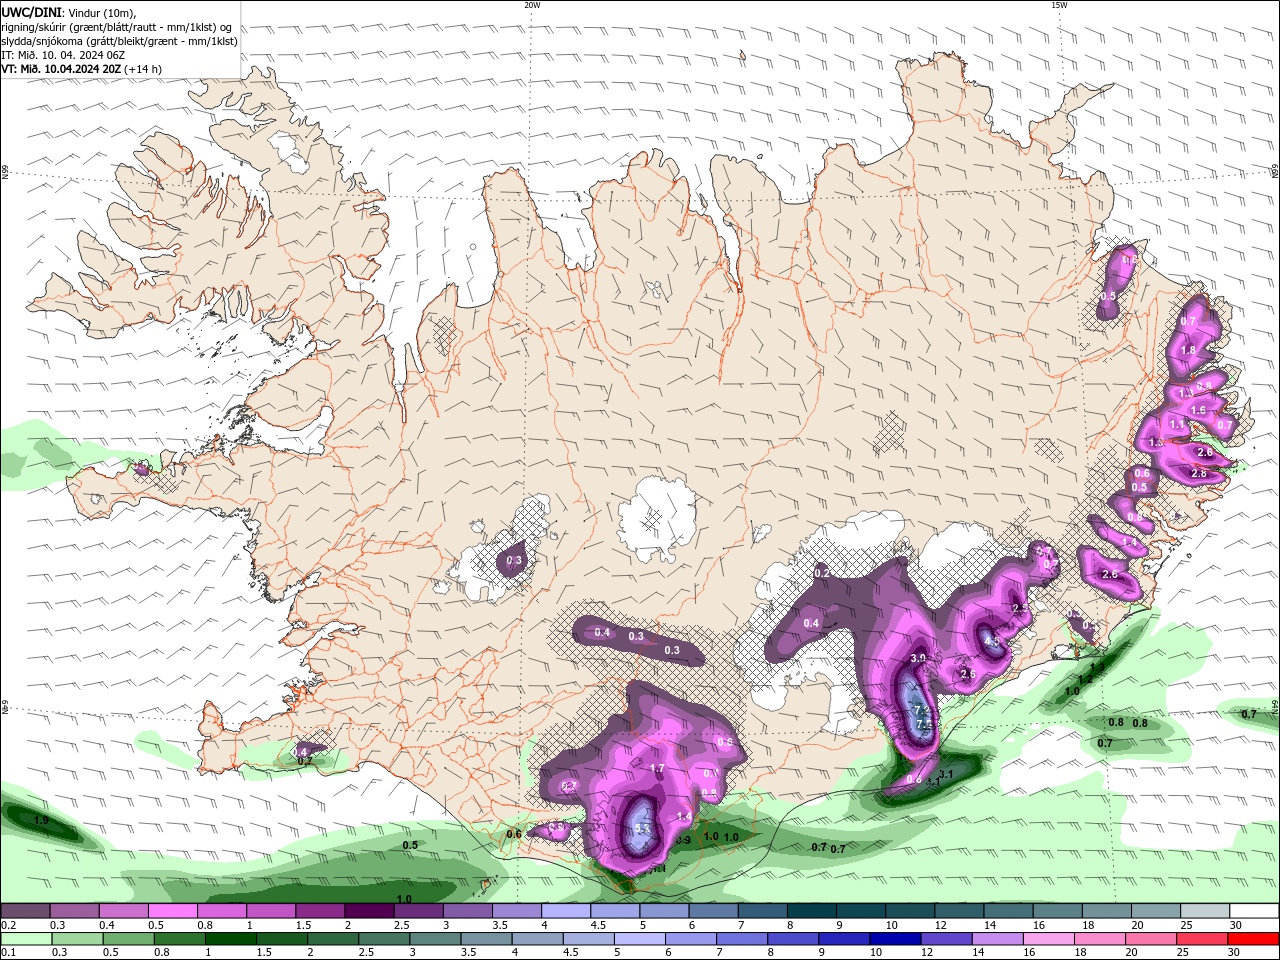Click the 0.2 tick label under the legend
Image resolution: width=1280 pixels, height=960 pixels.
click(8, 926)
